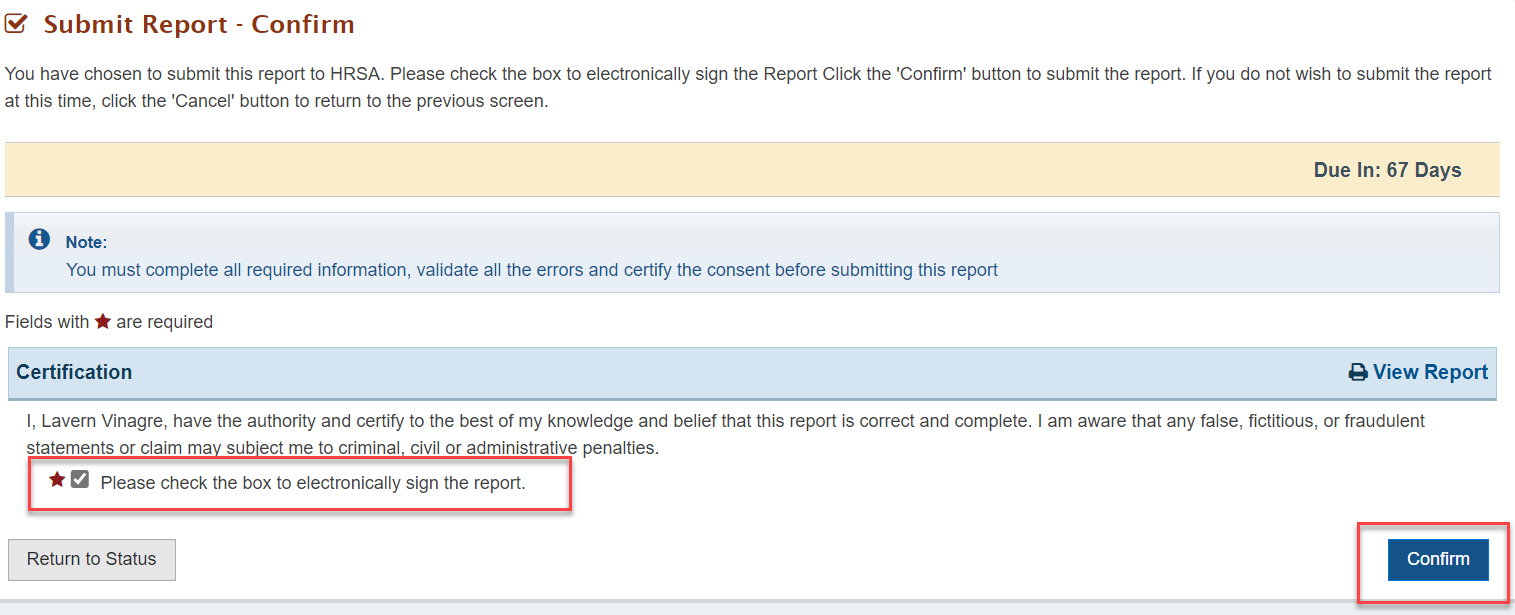Screen dimensions: 1515x615
Task: Check the electronic signature checkbox
Action: 80,480
